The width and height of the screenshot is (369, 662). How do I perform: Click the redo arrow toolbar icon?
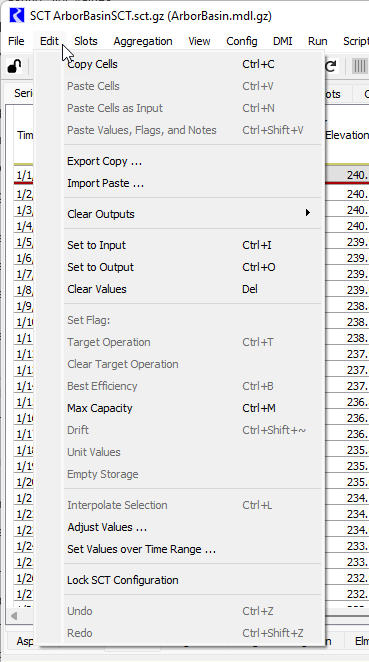[331, 67]
